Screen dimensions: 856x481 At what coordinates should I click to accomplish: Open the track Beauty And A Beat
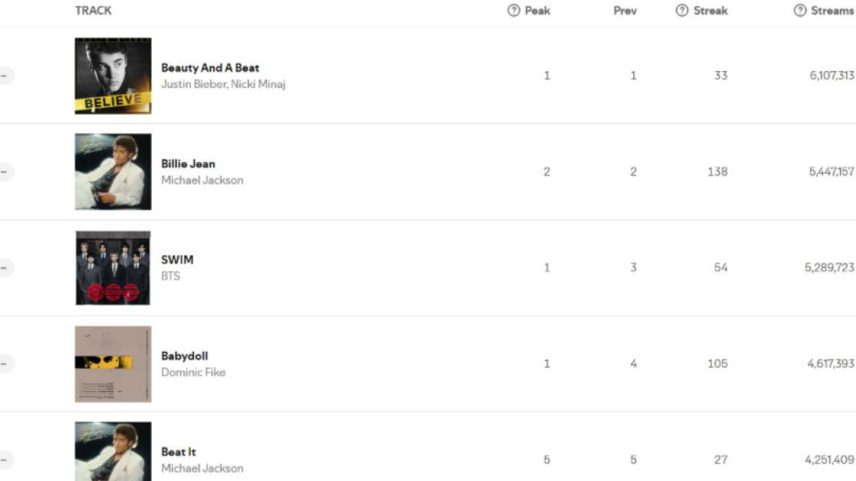click(x=210, y=68)
